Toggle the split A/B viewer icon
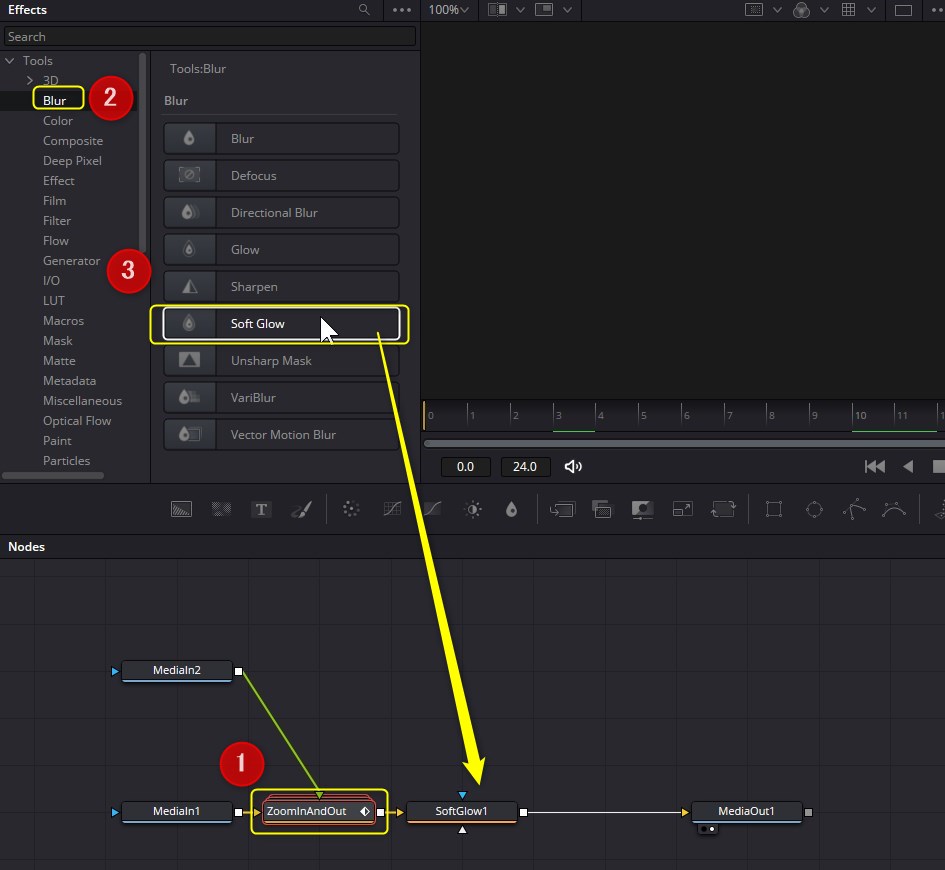The height and width of the screenshot is (870, 945). pos(497,10)
